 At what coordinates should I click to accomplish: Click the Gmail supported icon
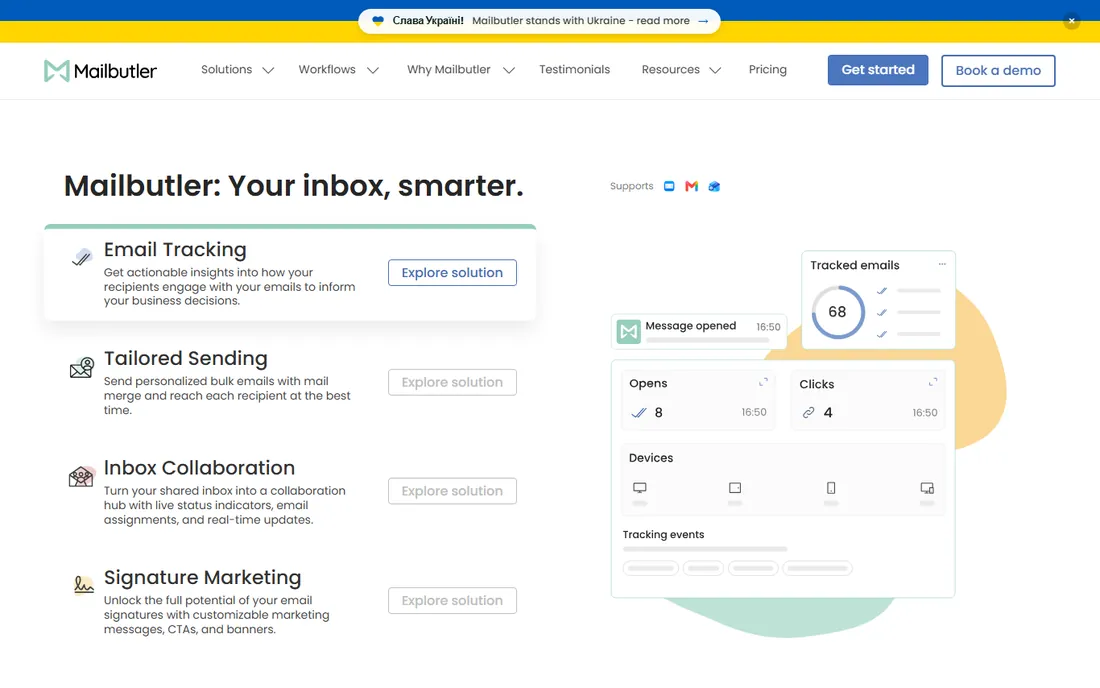692,186
